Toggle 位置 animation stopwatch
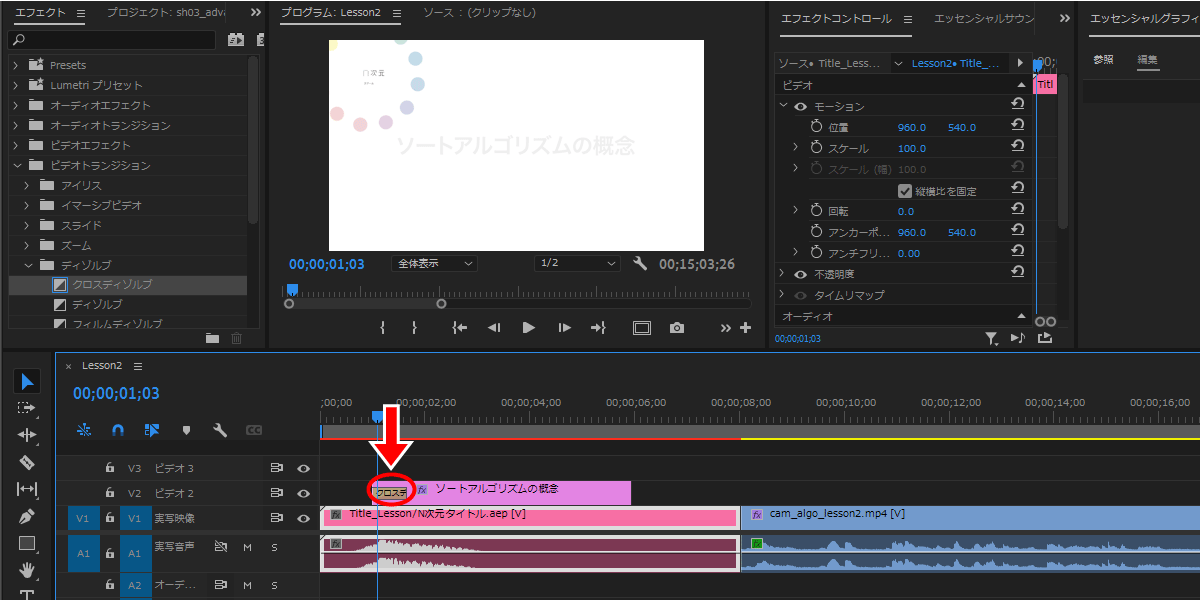 coord(816,127)
